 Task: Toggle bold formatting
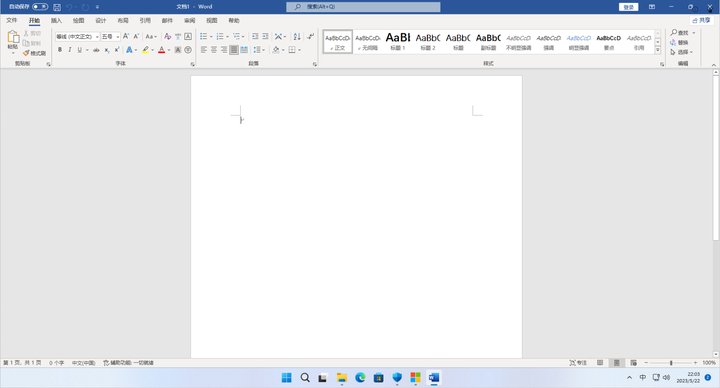[60, 50]
